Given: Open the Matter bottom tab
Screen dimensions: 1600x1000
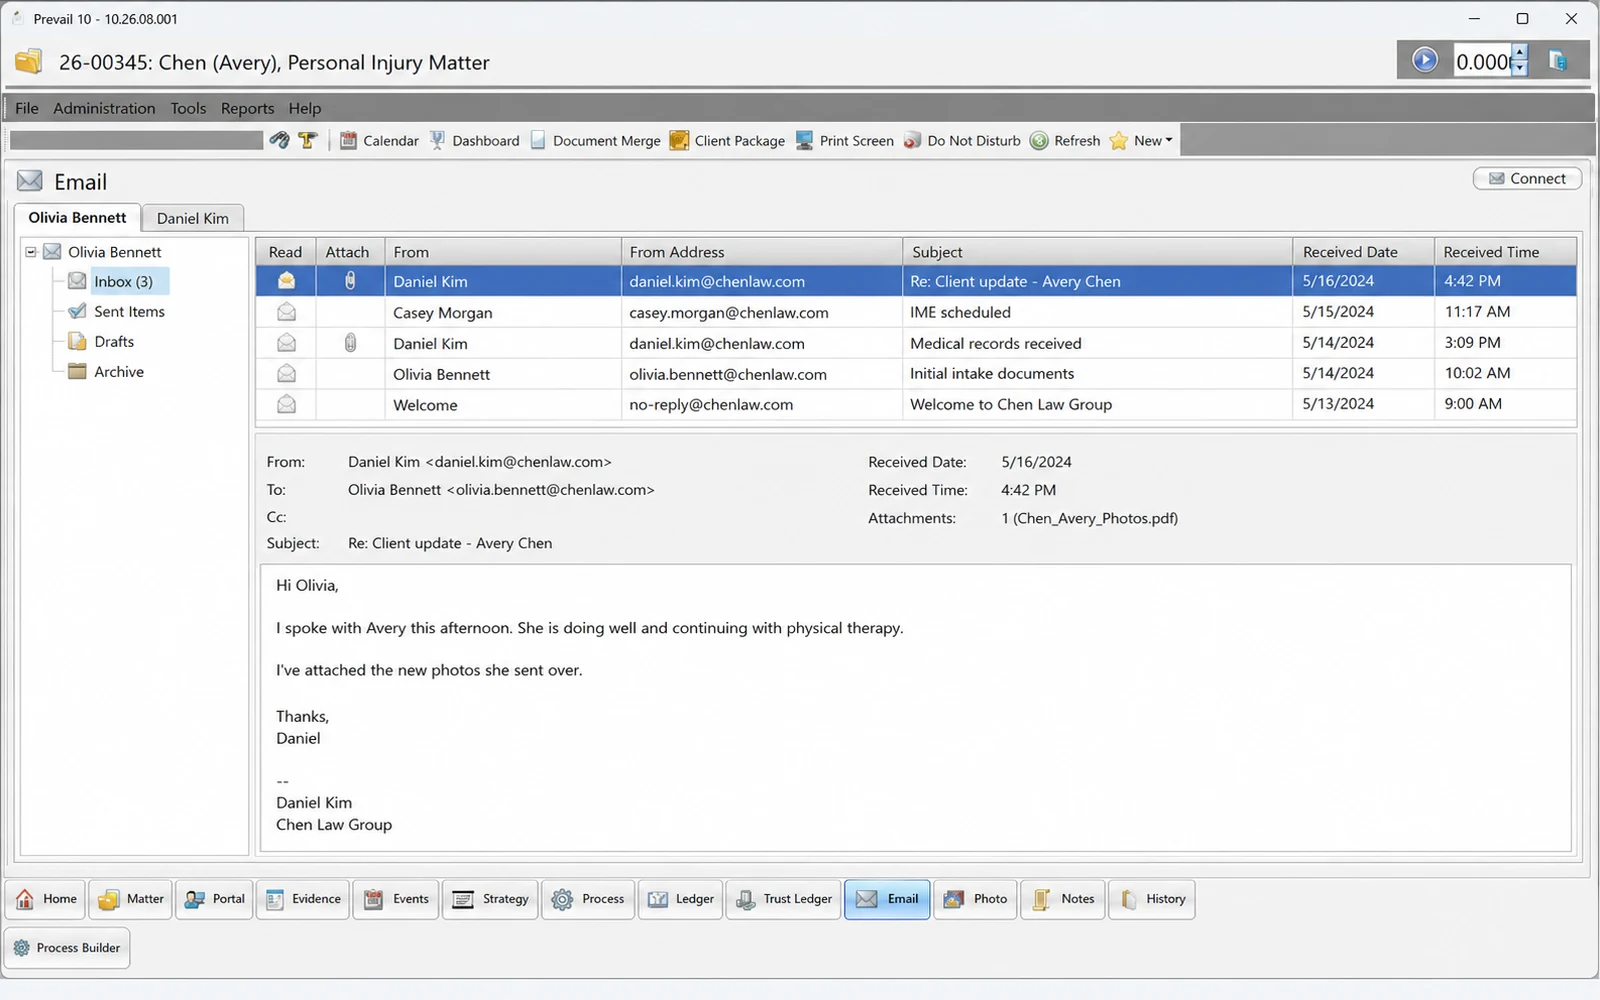Looking at the screenshot, I should tap(131, 899).
